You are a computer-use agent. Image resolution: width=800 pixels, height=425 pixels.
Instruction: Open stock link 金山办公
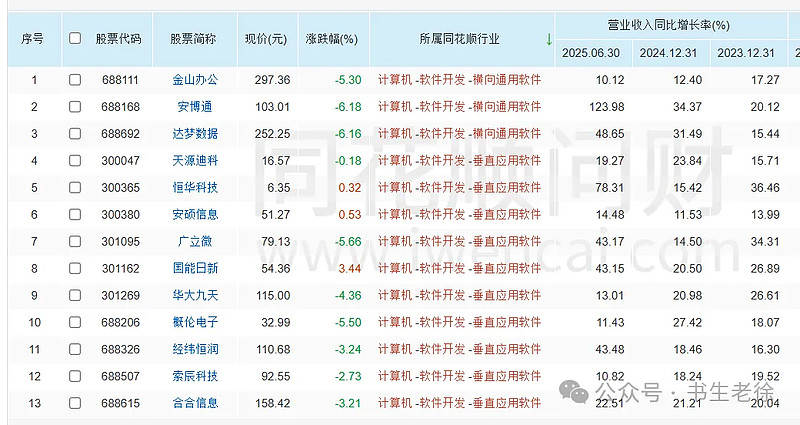click(195, 80)
